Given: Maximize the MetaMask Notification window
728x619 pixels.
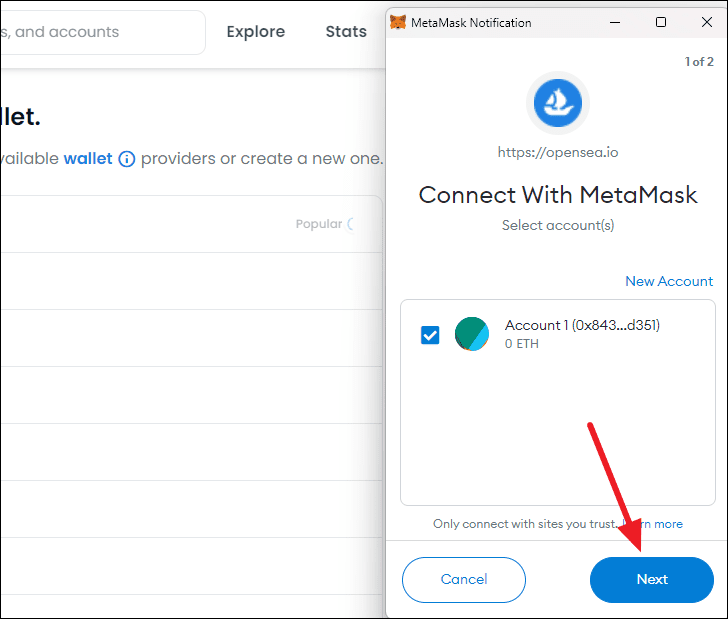Looking at the screenshot, I should click(x=661, y=22).
